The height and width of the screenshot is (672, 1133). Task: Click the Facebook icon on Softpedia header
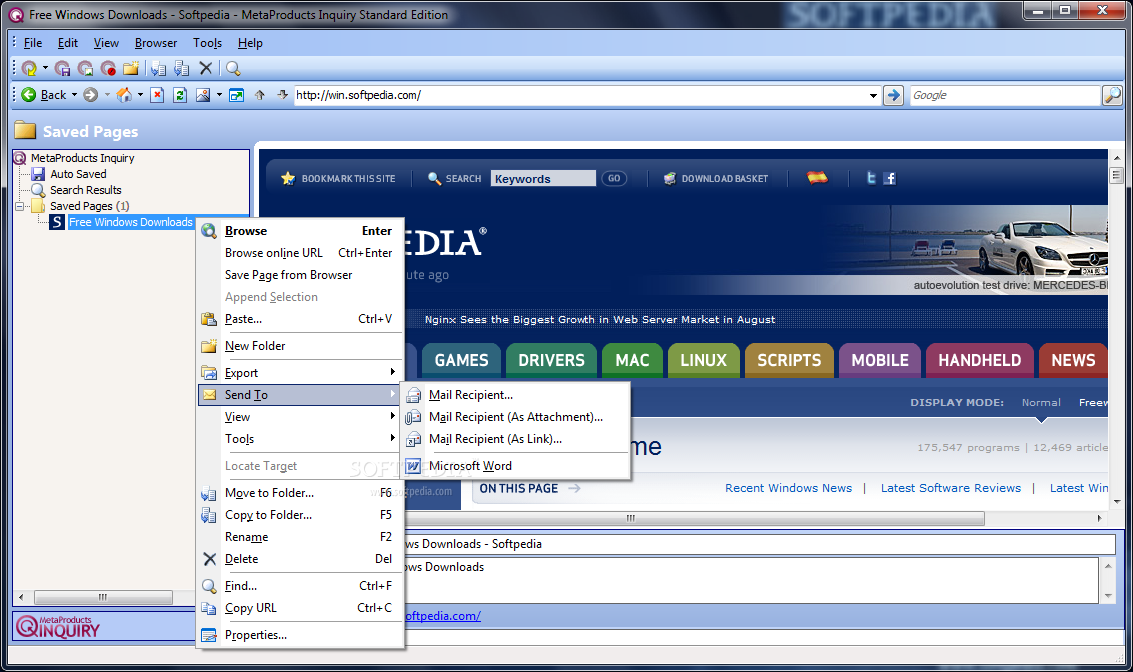pos(889,178)
